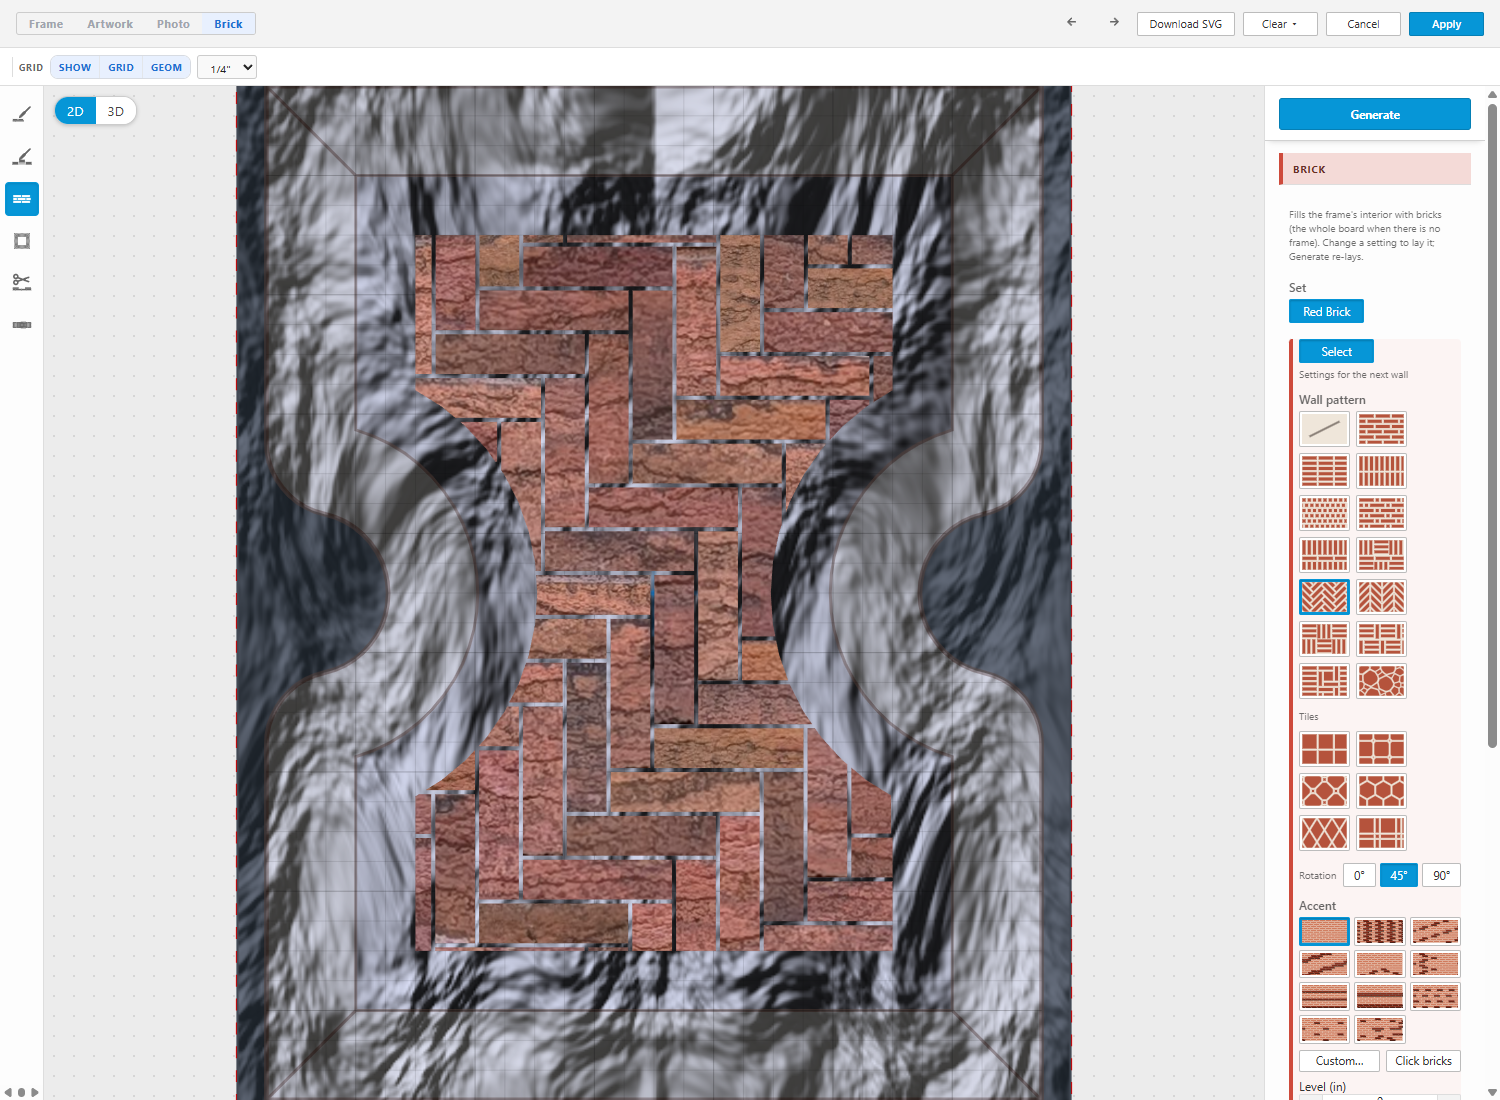Open the 1/4" grid size dropdown
The height and width of the screenshot is (1100, 1500).
coord(227,68)
